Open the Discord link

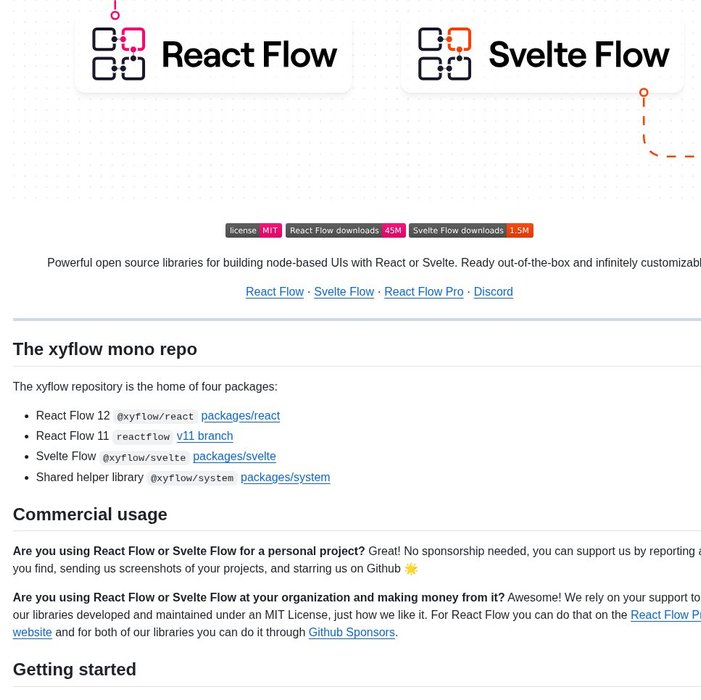[x=493, y=292]
